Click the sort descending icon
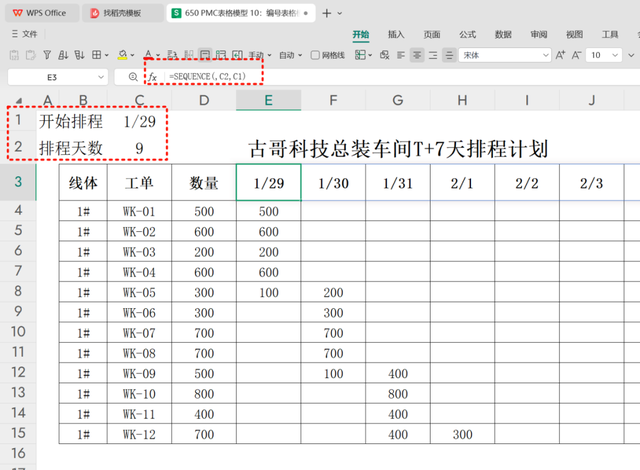This screenshot has width=640, height=470. click(79, 55)
